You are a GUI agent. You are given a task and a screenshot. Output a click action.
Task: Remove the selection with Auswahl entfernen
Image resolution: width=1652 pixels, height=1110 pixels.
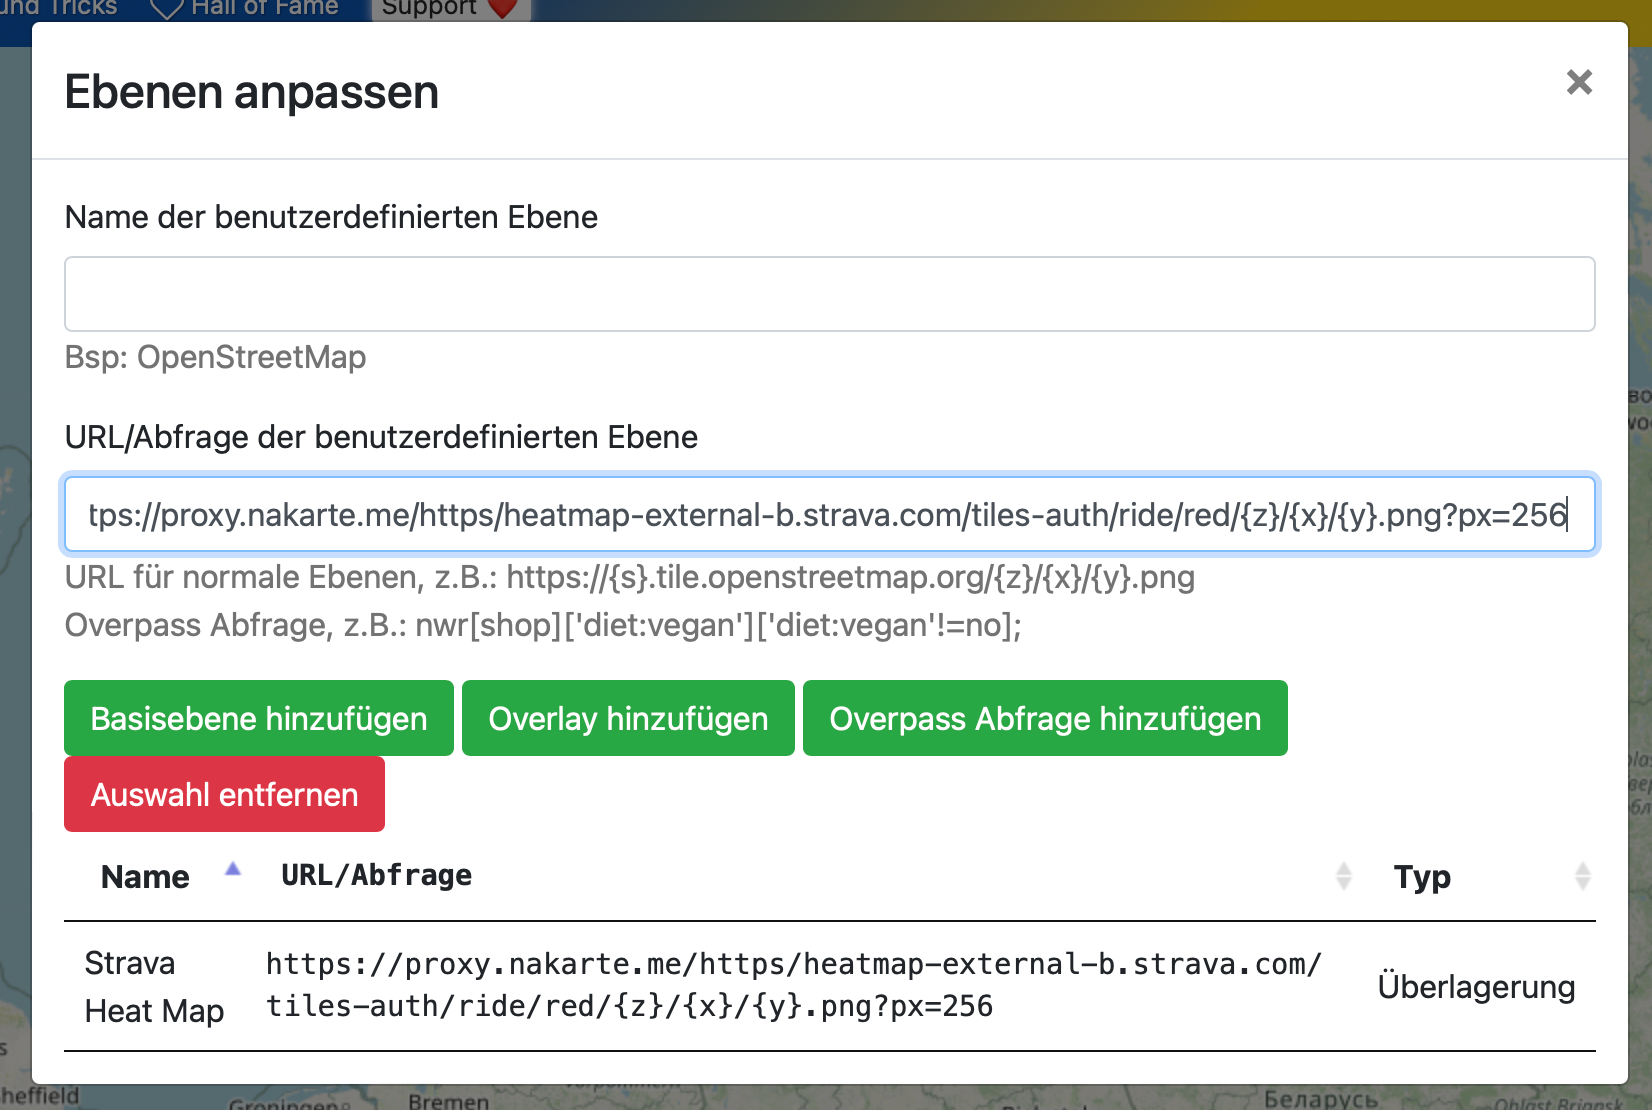224,795
